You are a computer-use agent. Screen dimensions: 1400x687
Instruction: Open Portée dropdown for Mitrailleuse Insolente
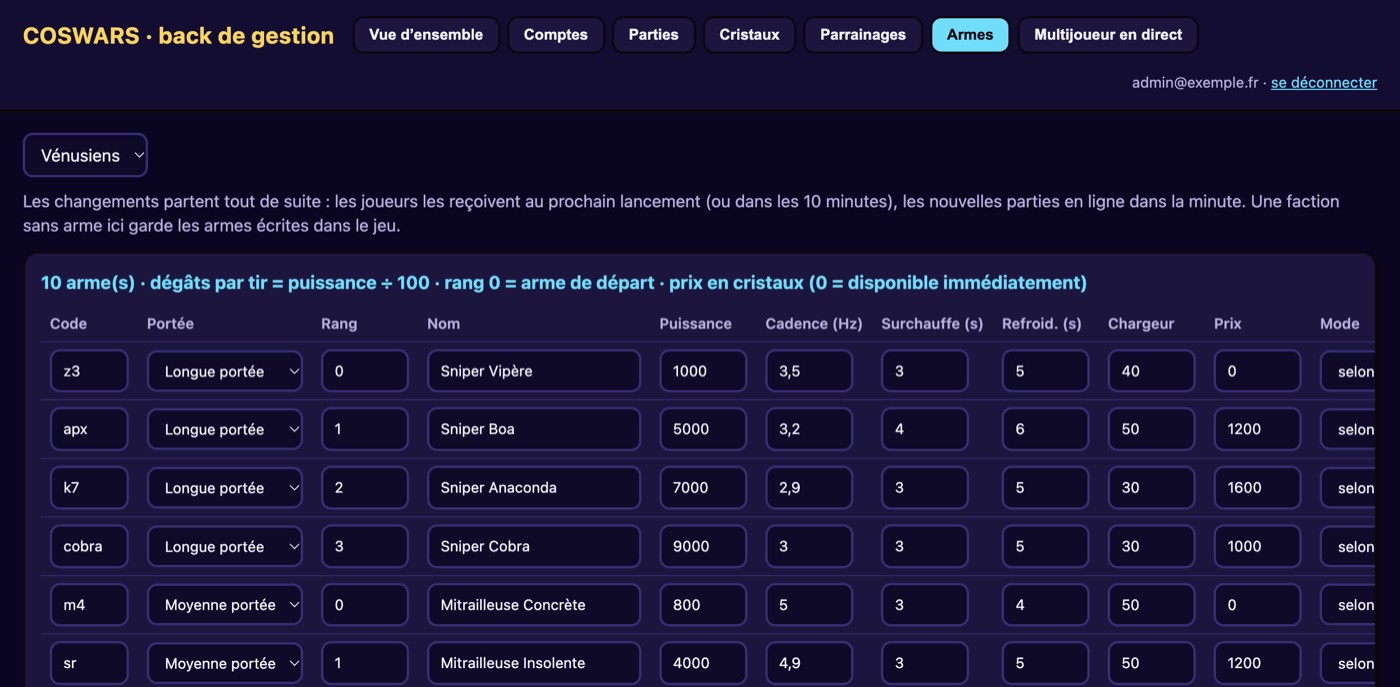[x=225, y=663]
